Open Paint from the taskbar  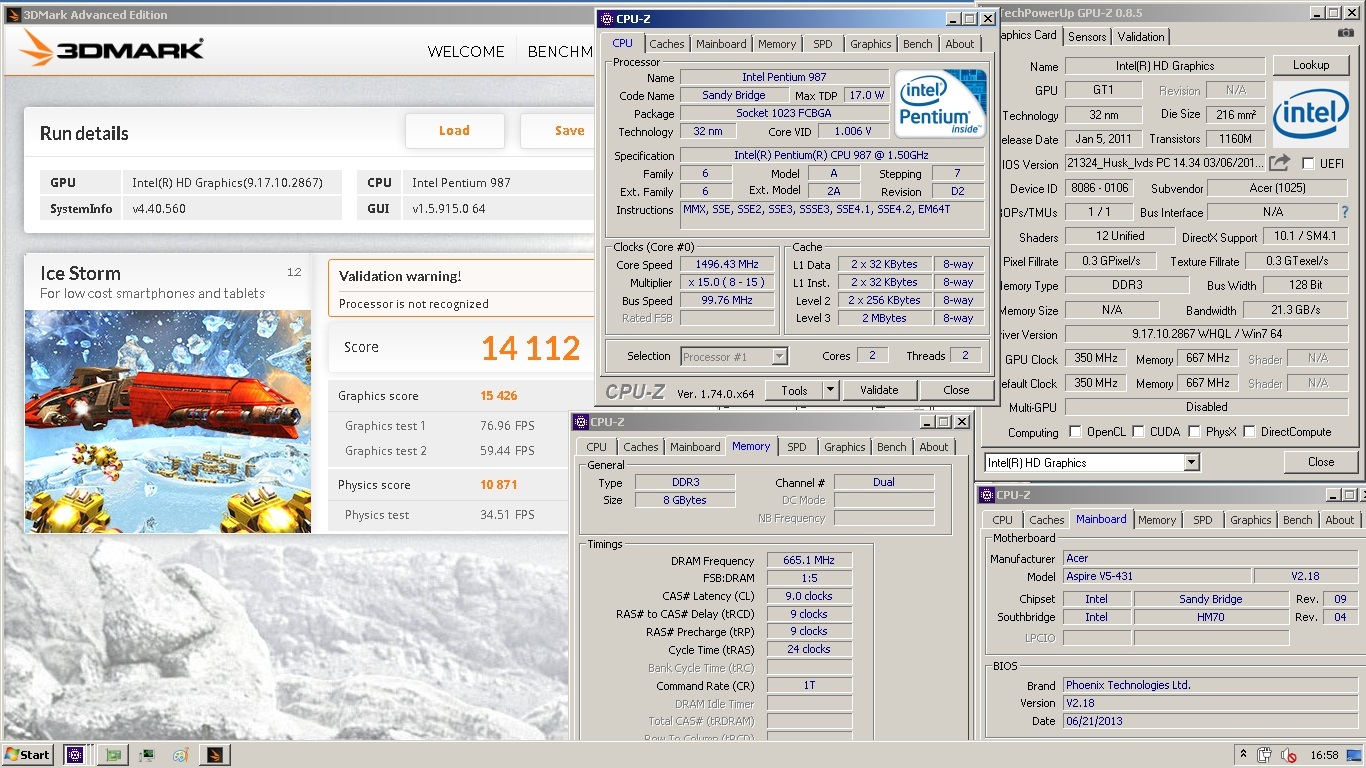click(x=180, y=755)
